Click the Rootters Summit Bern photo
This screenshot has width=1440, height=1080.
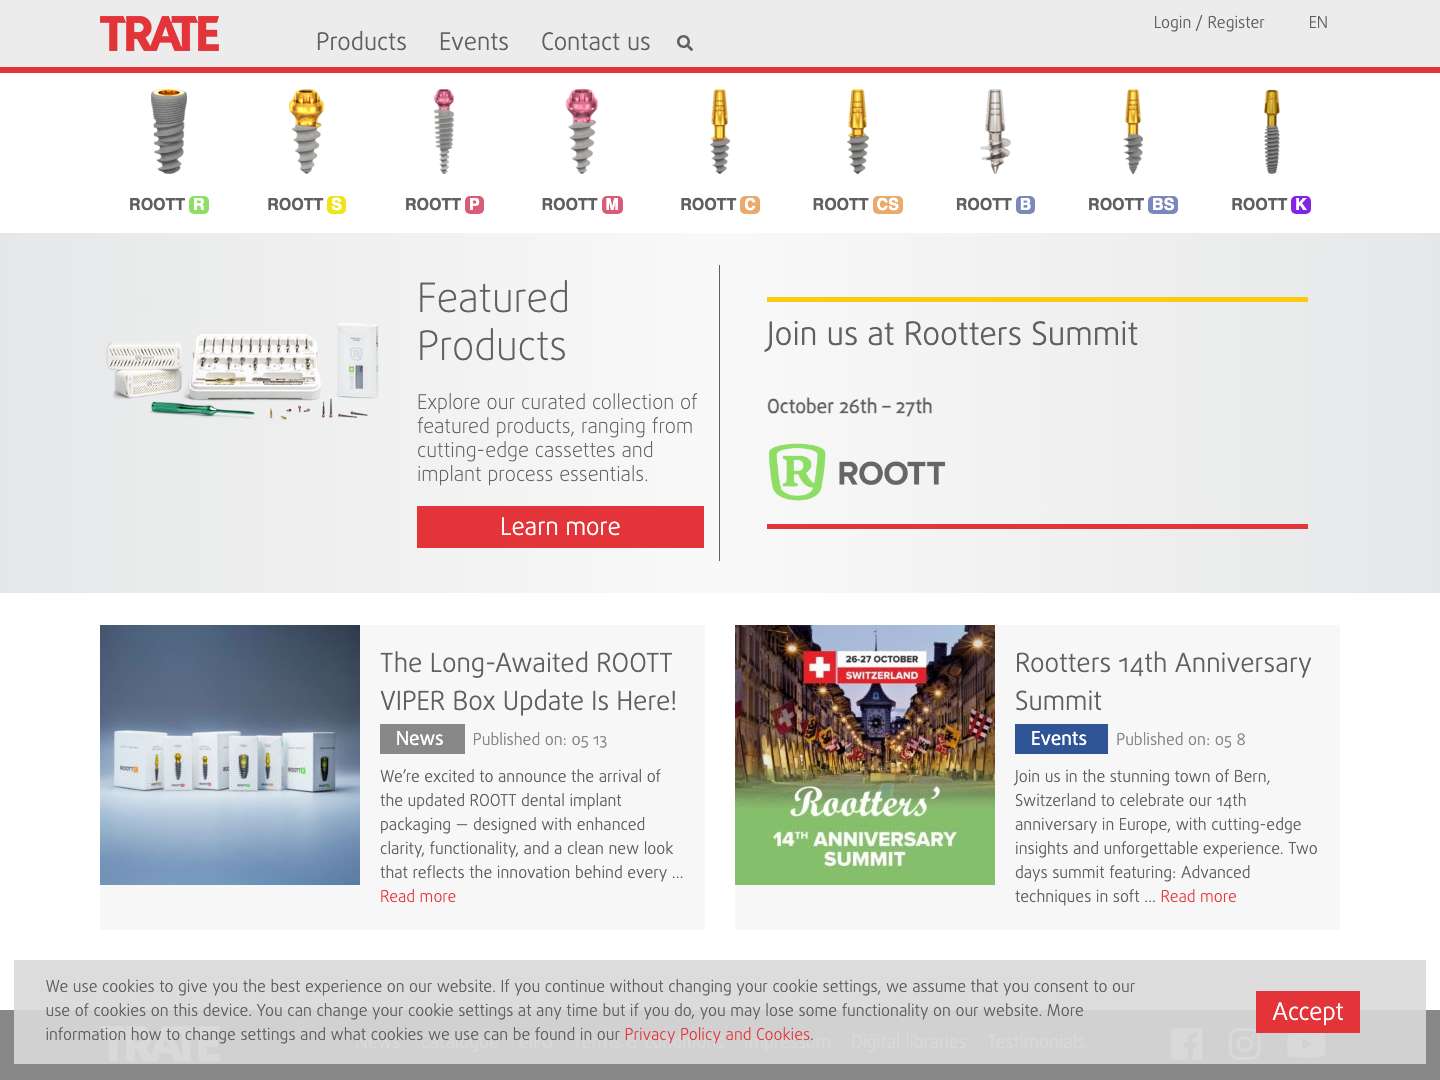864,754
